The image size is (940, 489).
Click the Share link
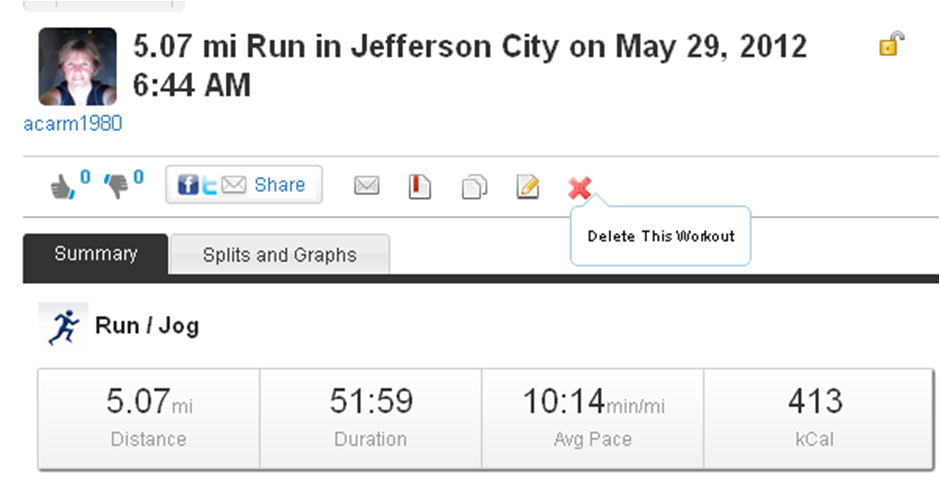[279, 185]
